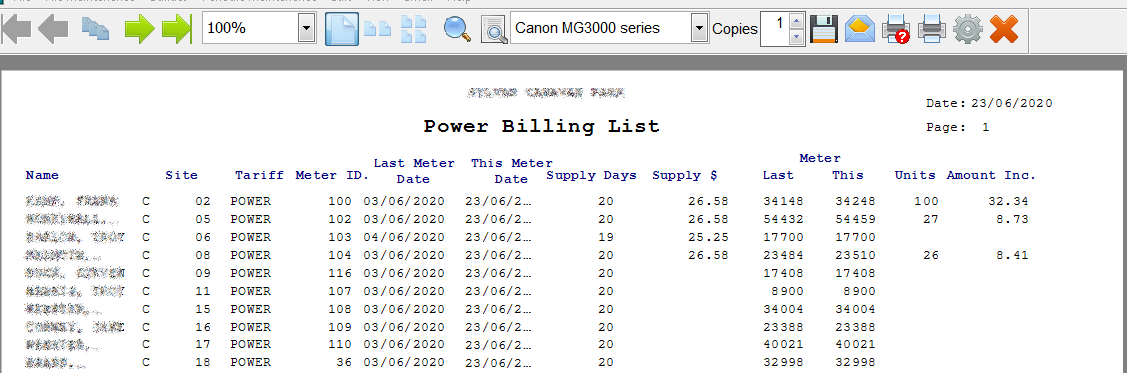Email the report via envelope icon
Screen dimensions: 1127x373
(860, 29)
